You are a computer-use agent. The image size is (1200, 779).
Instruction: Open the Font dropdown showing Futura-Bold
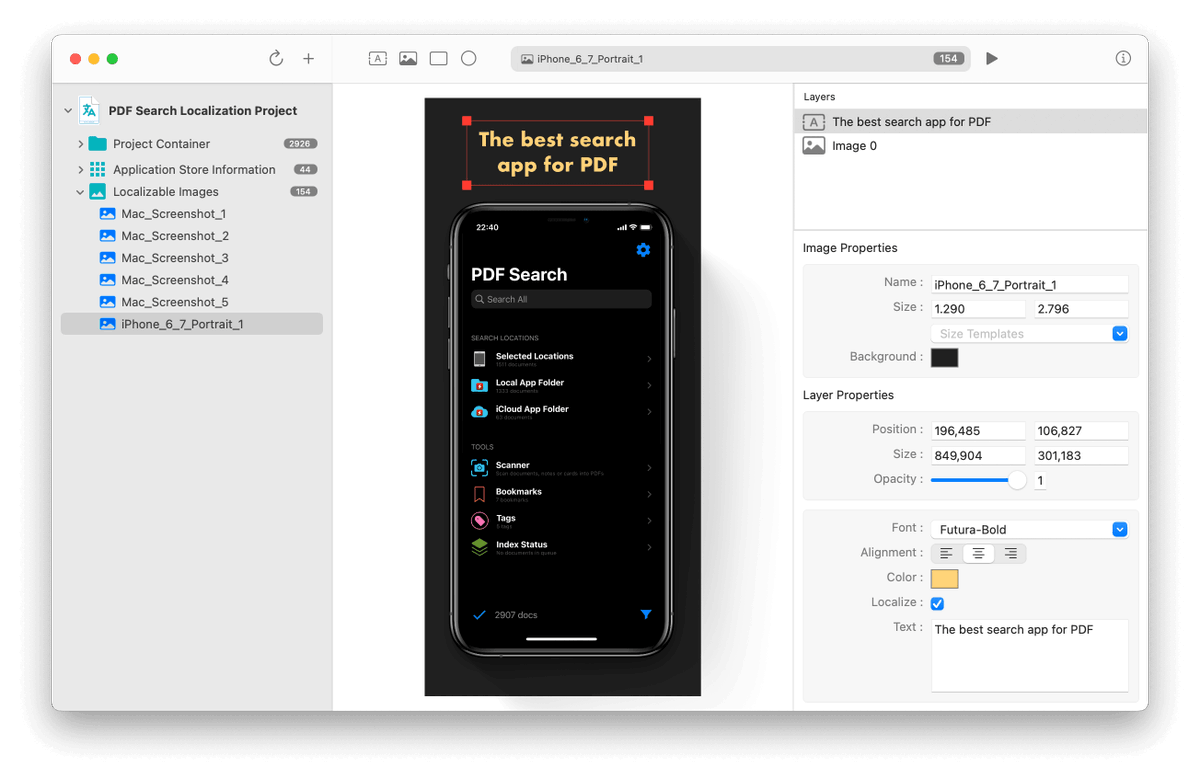point(1029,530)
